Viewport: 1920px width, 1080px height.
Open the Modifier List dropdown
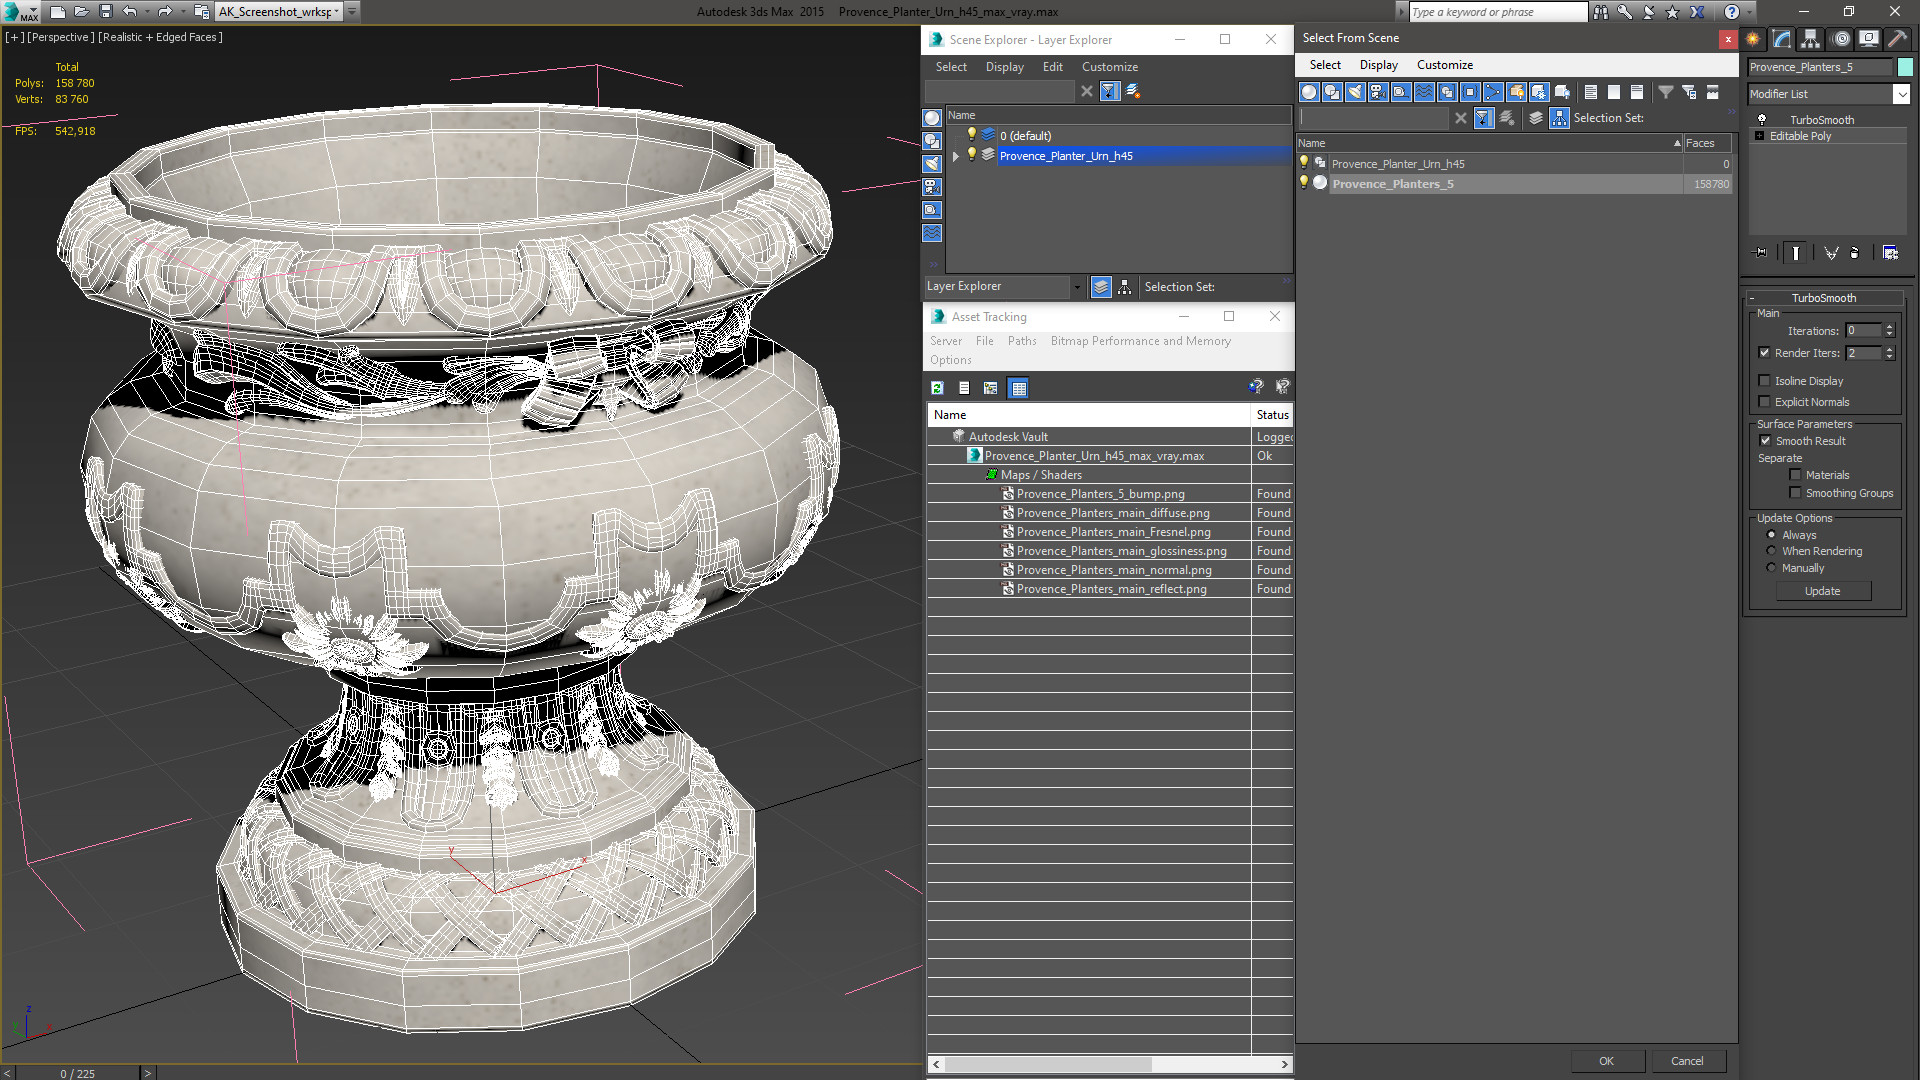(x=1901, y=94)
